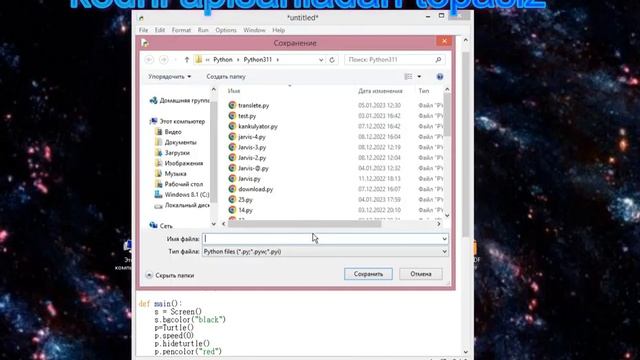Select the Документы folder in sidebar
This screenshot has height=360, width=640.
(x=180, y=142)
